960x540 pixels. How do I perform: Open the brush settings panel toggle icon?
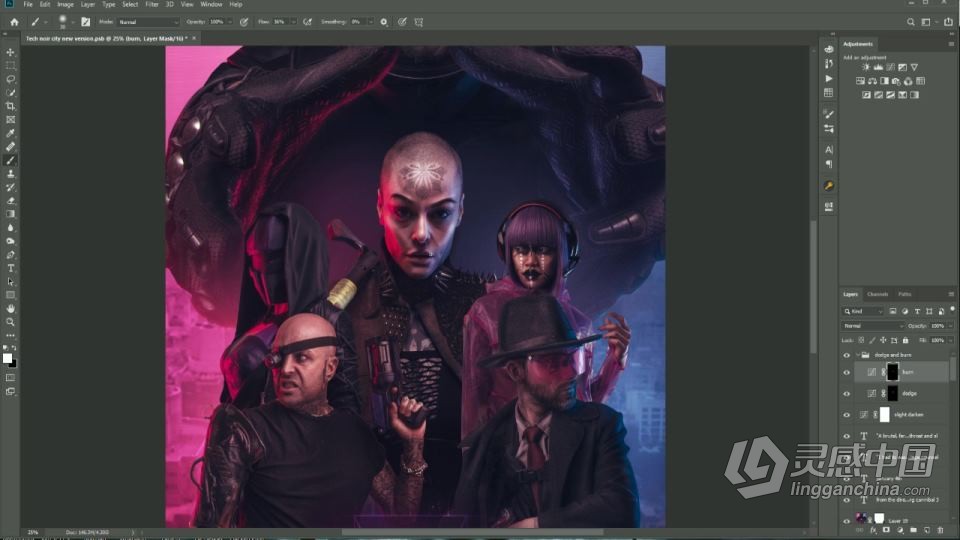click(x=86, y=22)
